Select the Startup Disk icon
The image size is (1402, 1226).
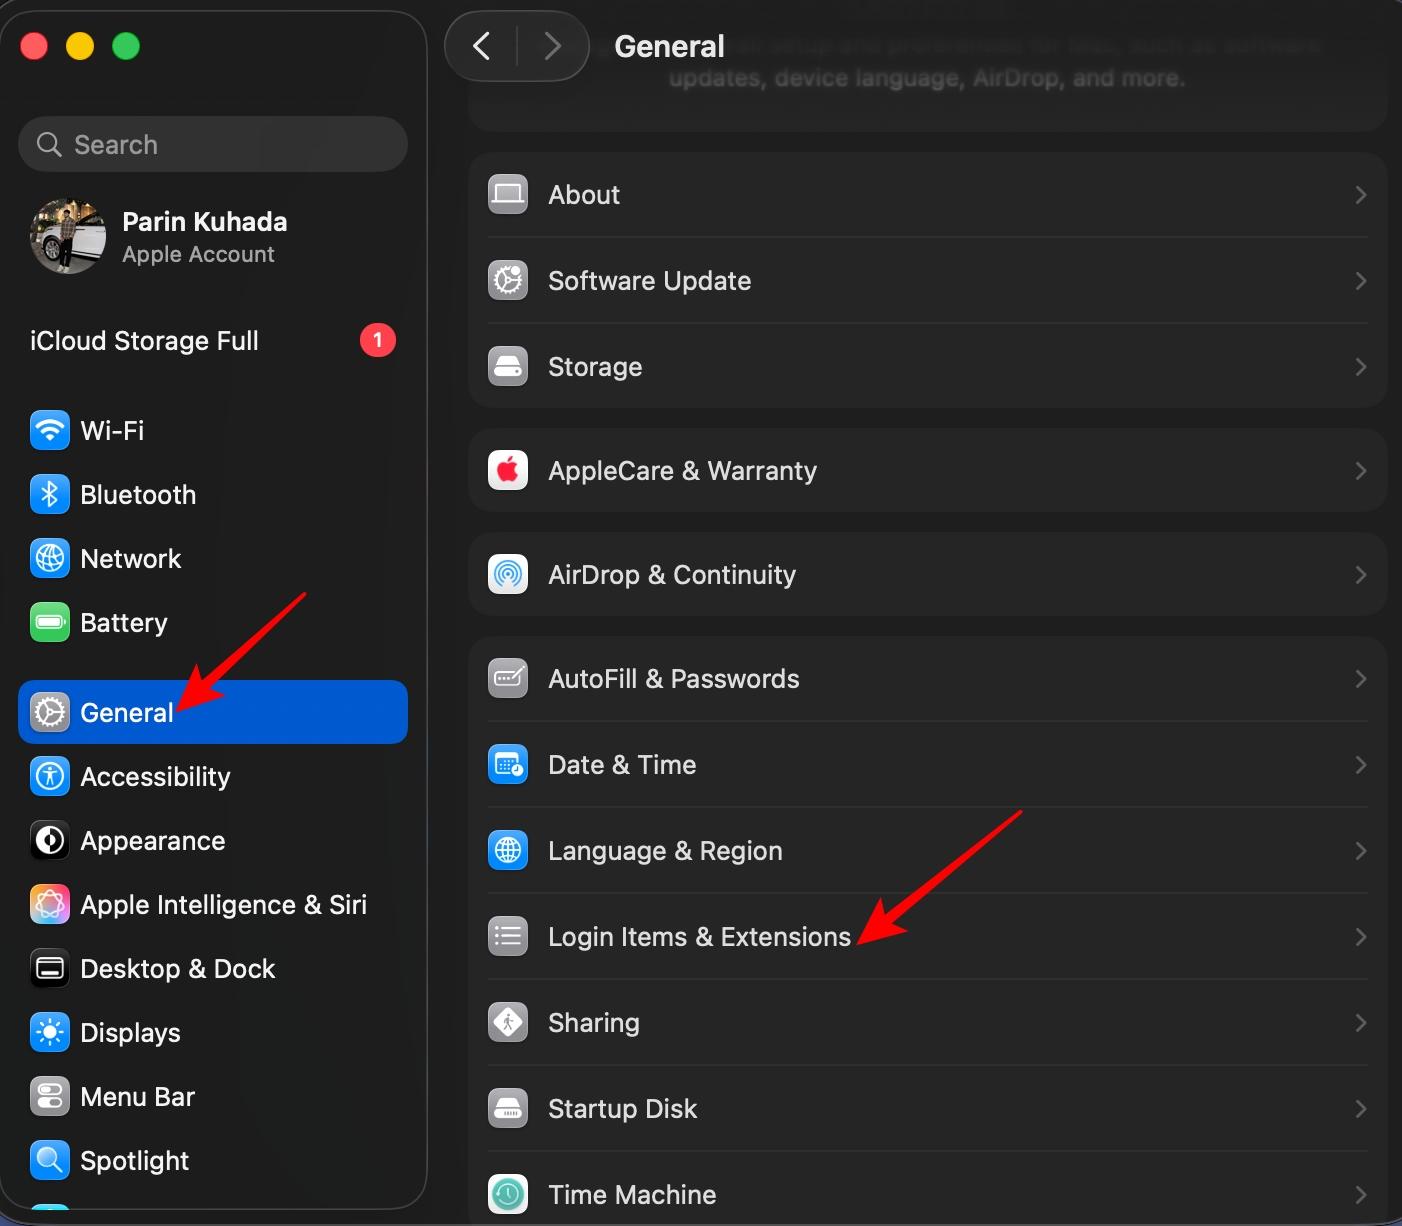pyautogui.click(x=508, y=1109)
